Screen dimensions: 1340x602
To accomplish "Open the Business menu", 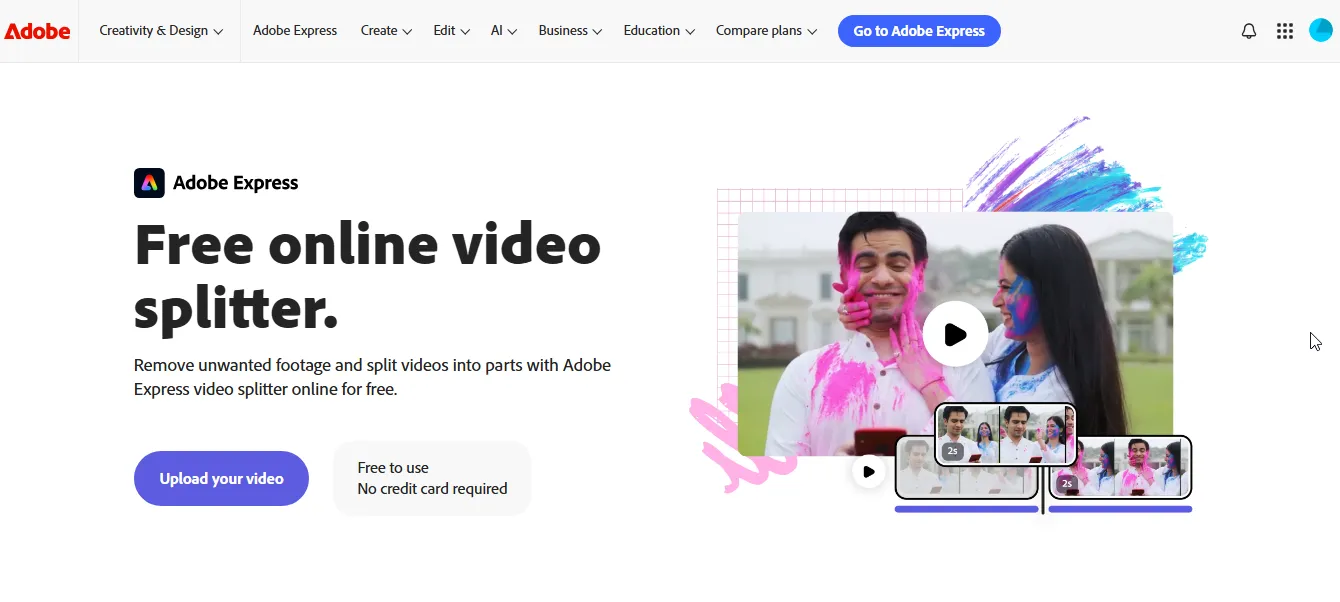I will (570, 31).
